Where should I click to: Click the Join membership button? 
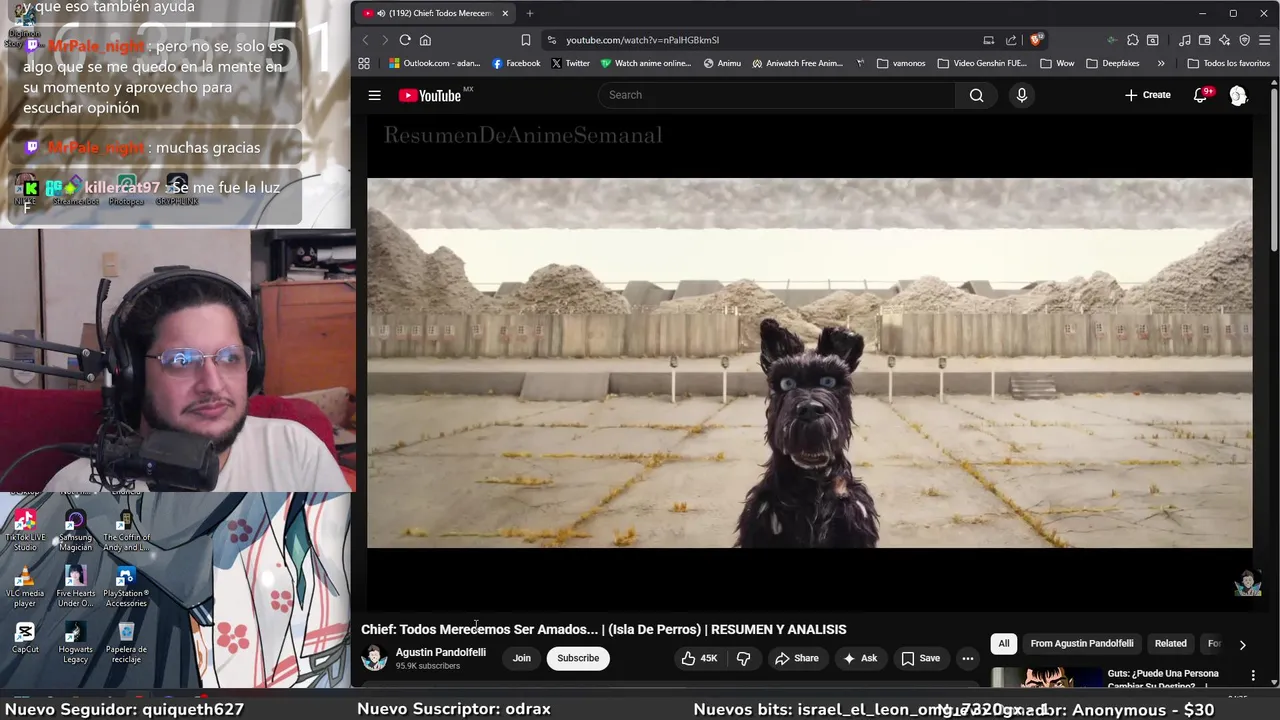(x=522, y=658)
